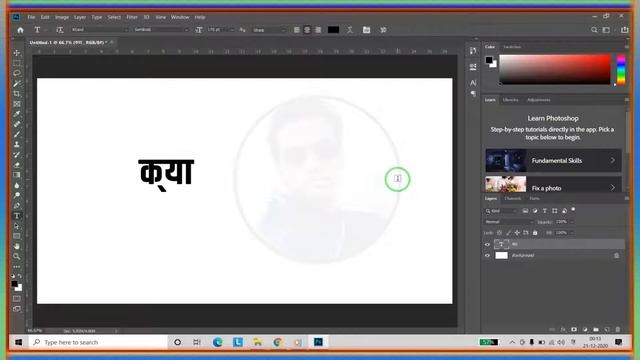The height and width of the screenshot is (360, 640).
Task: Select the Lasso tool
Action: (x=17, y=73)
